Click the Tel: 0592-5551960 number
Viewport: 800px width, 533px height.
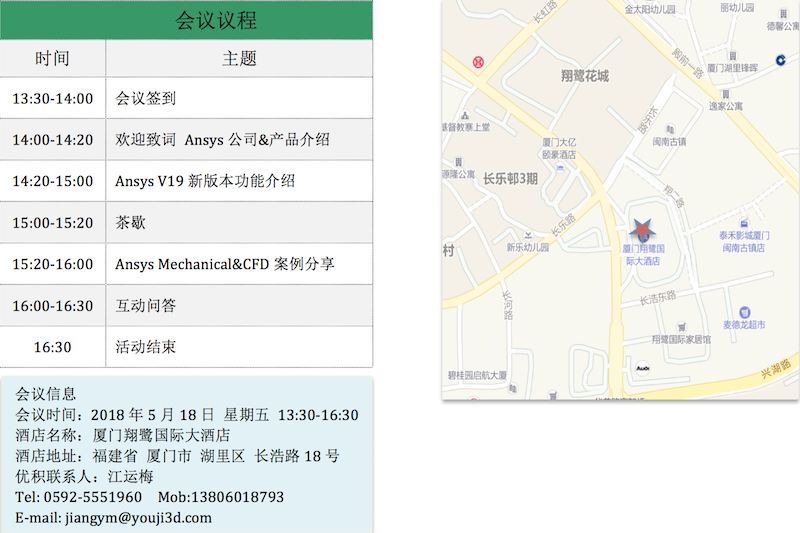[x=79, y=497]
